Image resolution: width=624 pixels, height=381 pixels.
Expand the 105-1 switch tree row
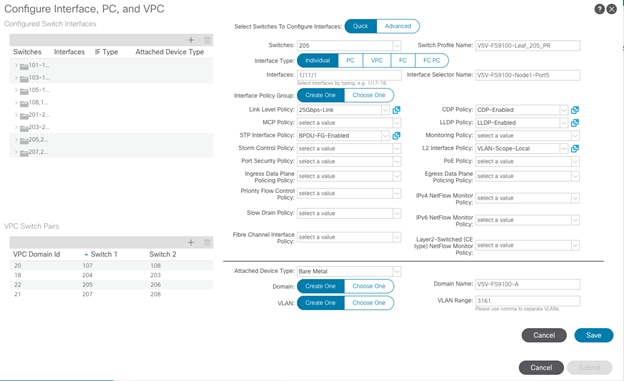point(16,90)
